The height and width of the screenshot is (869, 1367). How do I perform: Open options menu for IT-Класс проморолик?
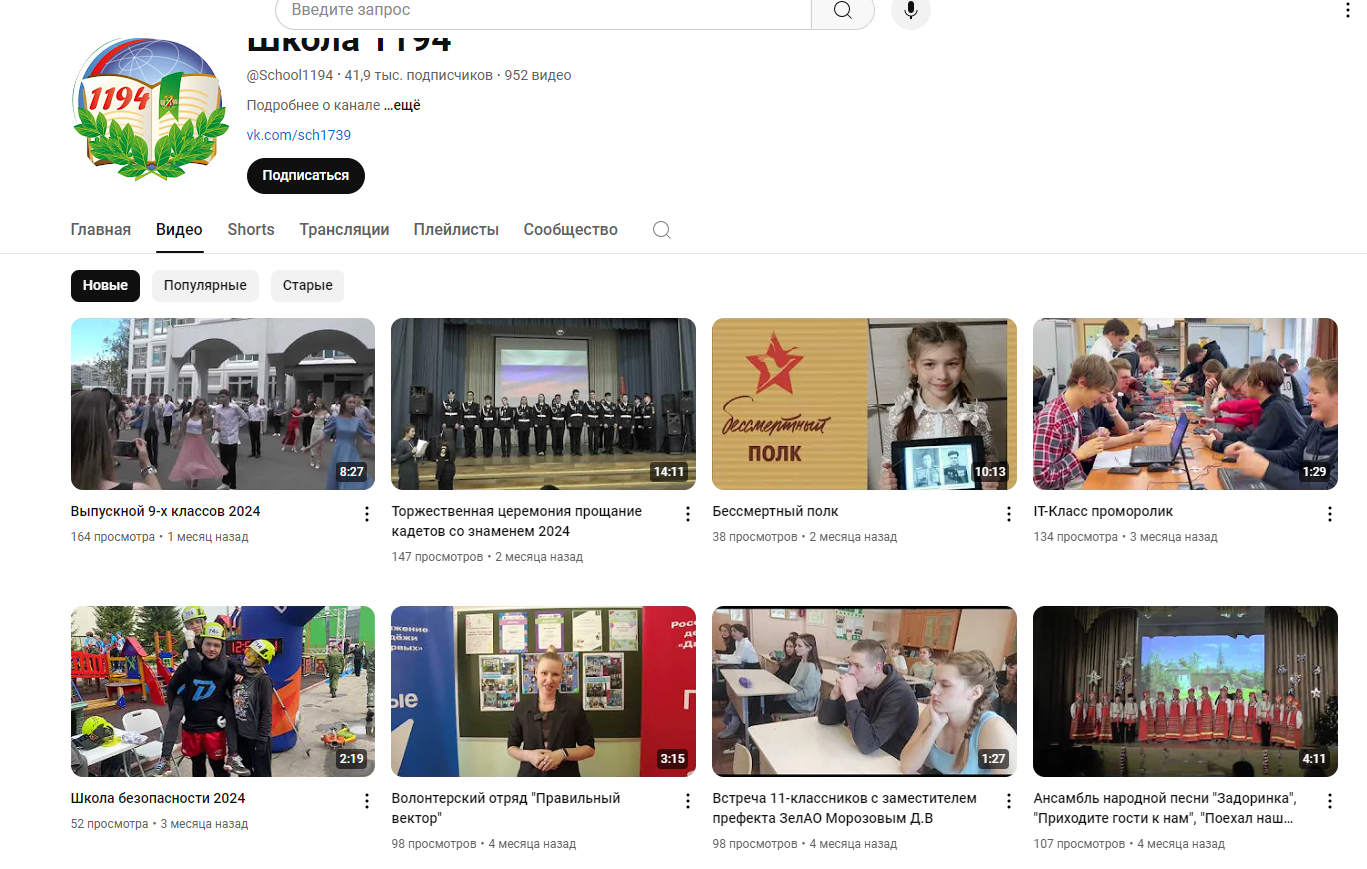coord(1330,514)
